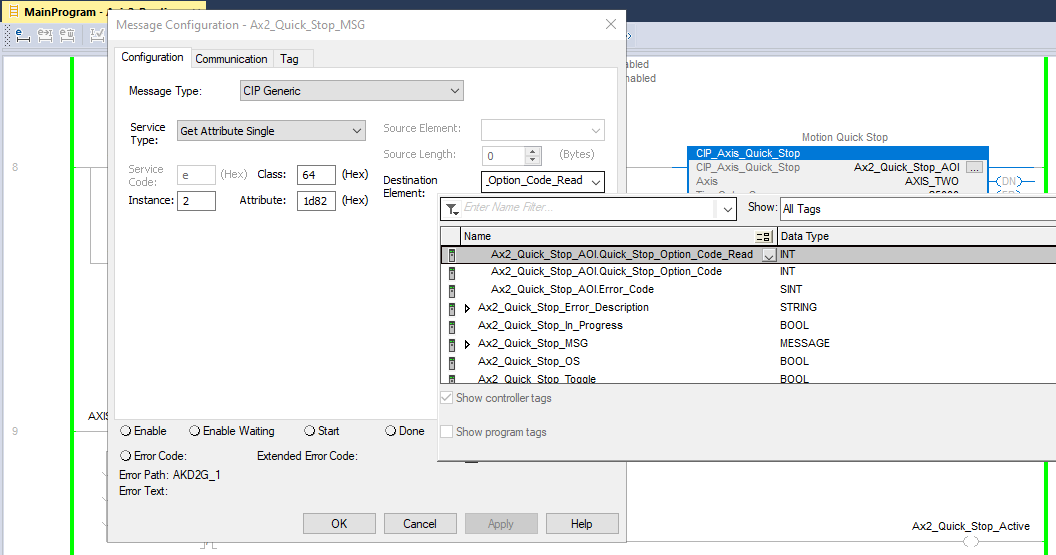The image size is (1056, 555).
Task: Switch to the Configuration tab
Action: [x=152, y=57]
